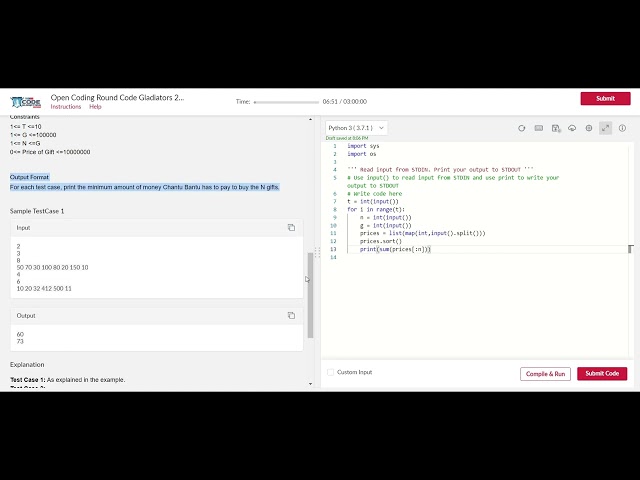This screenshot has width=640, height=480.
Task: Click the prices list map code line
Action: tap(422, 233)
